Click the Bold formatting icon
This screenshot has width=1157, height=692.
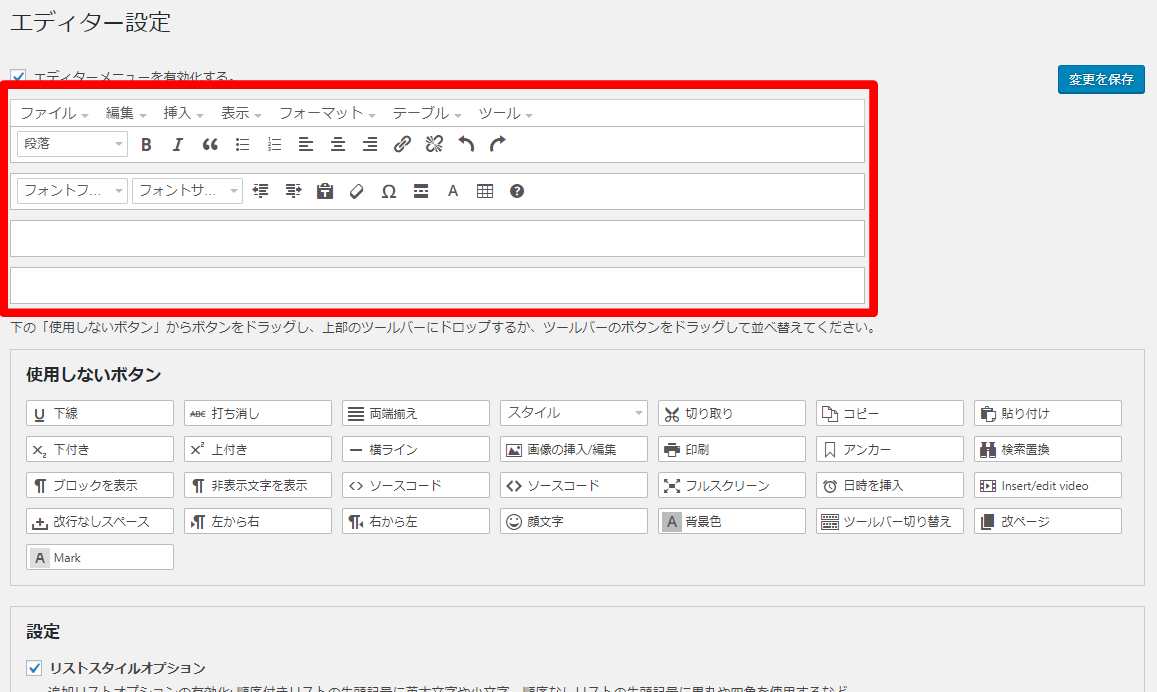146,144
